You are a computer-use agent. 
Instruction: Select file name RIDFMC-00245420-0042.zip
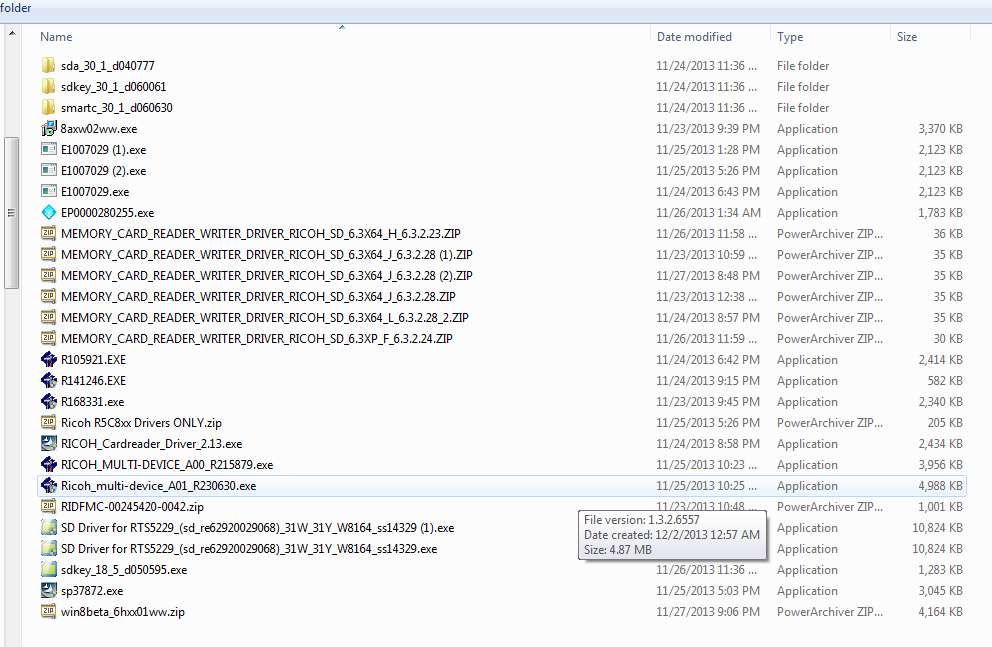point(132,506)
